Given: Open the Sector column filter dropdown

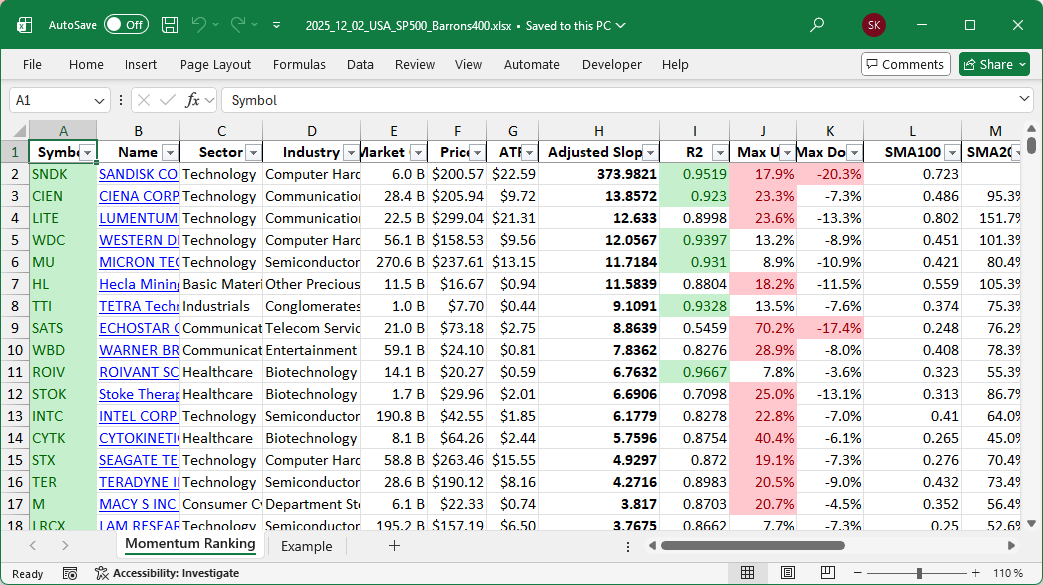Looking at the screenshot, I should click(253, 153).
